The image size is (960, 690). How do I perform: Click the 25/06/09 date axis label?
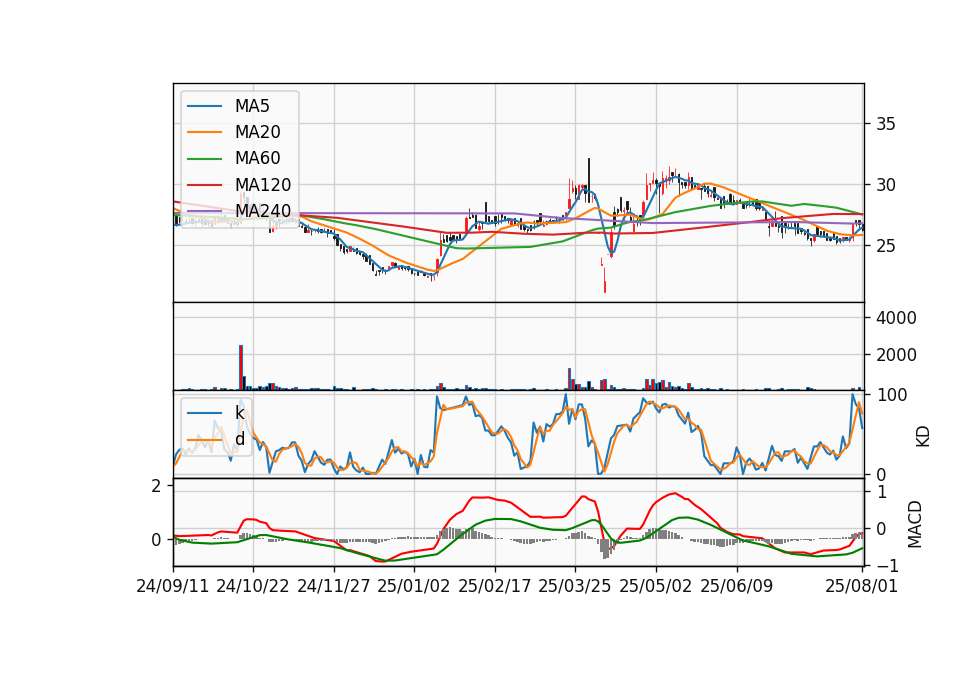(737, 587)
